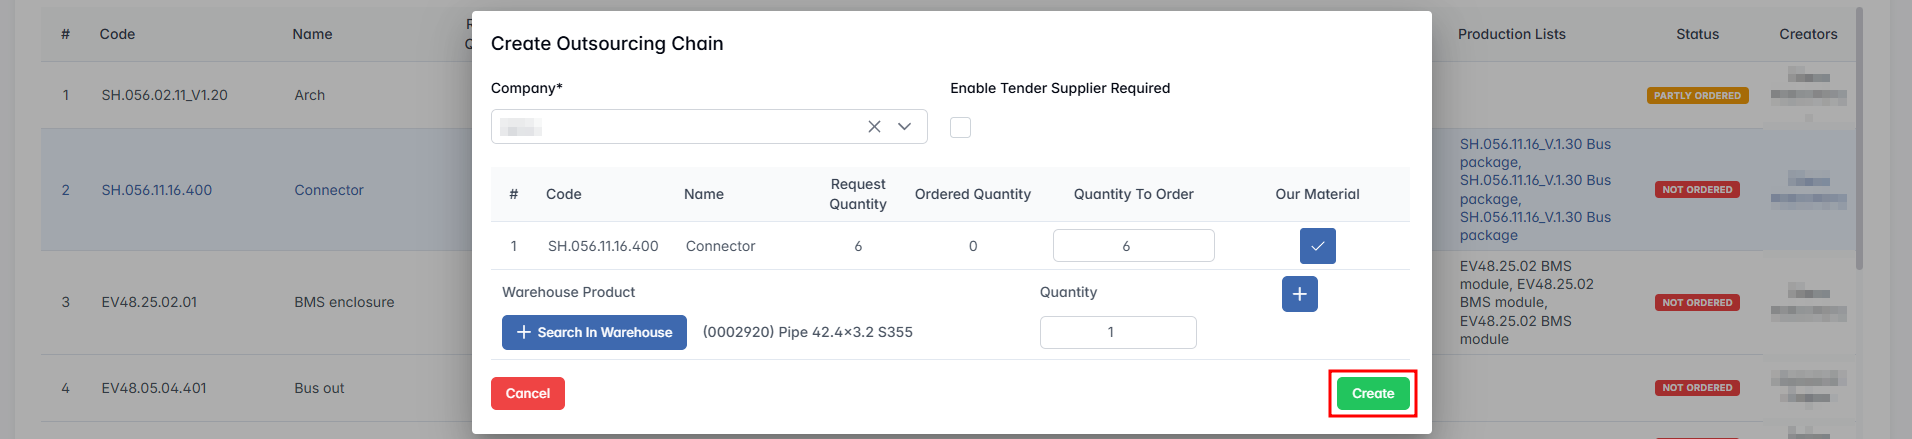Click NOT ORDERED badge for Connector row

tap(1697, 190)
